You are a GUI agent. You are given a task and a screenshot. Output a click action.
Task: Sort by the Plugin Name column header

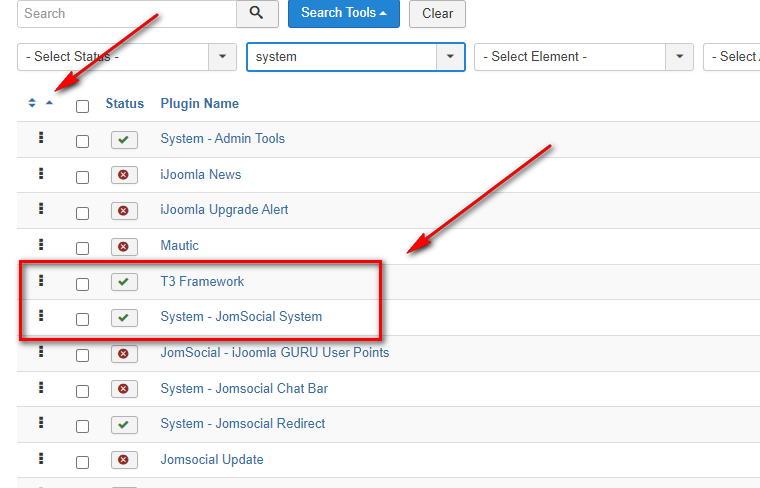pos(199,103)
